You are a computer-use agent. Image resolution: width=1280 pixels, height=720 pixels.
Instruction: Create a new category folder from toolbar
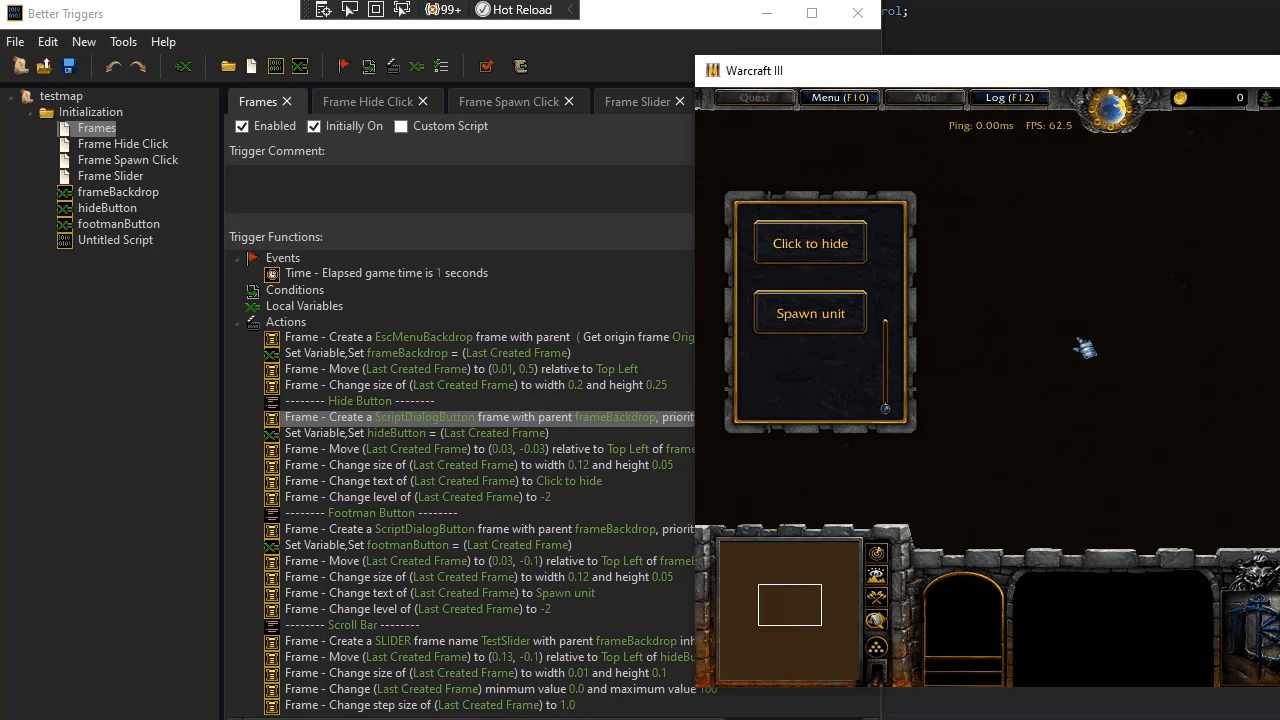tap(228, 66)
